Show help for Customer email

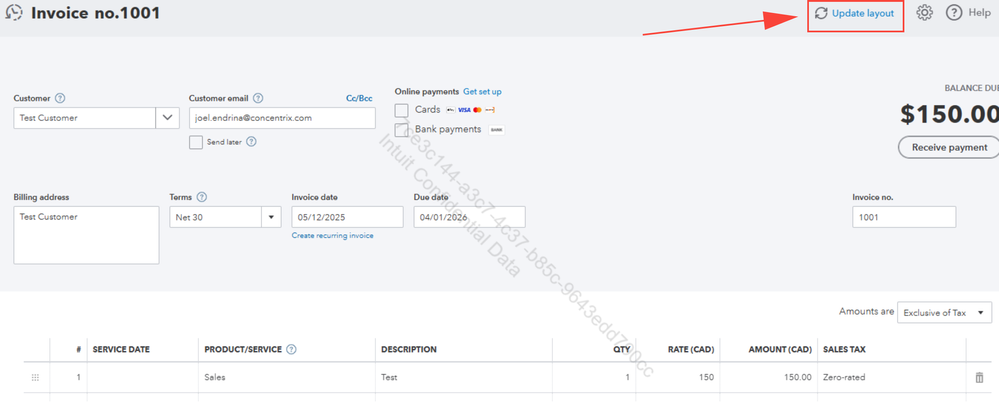(258, 99)
